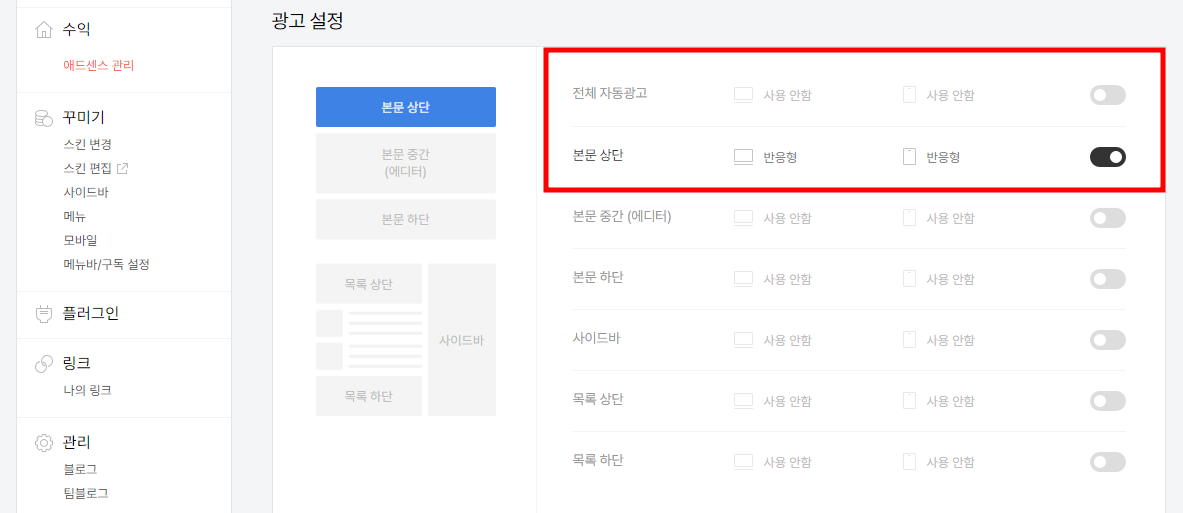
Task: Click 본문 중간 (에디터) row label
Action: click(622, 217)
